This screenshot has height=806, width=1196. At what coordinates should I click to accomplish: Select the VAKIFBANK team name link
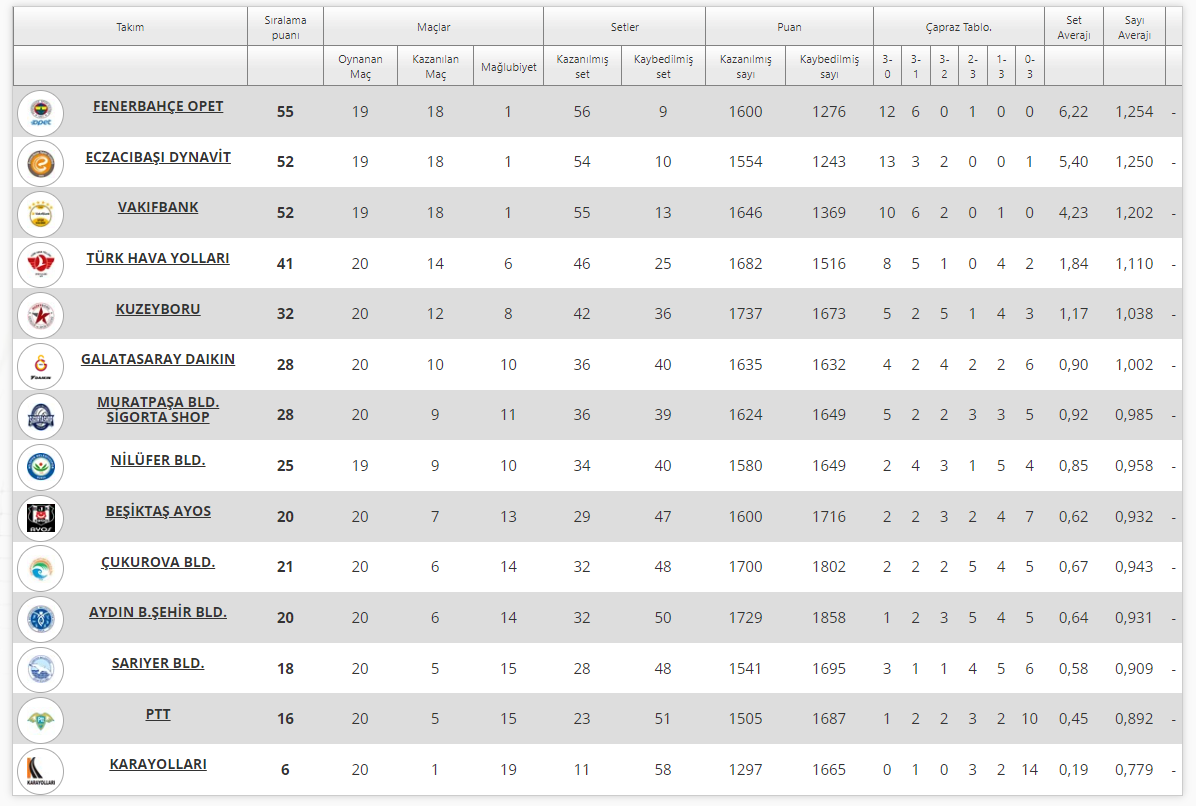[x=158, y=207]
